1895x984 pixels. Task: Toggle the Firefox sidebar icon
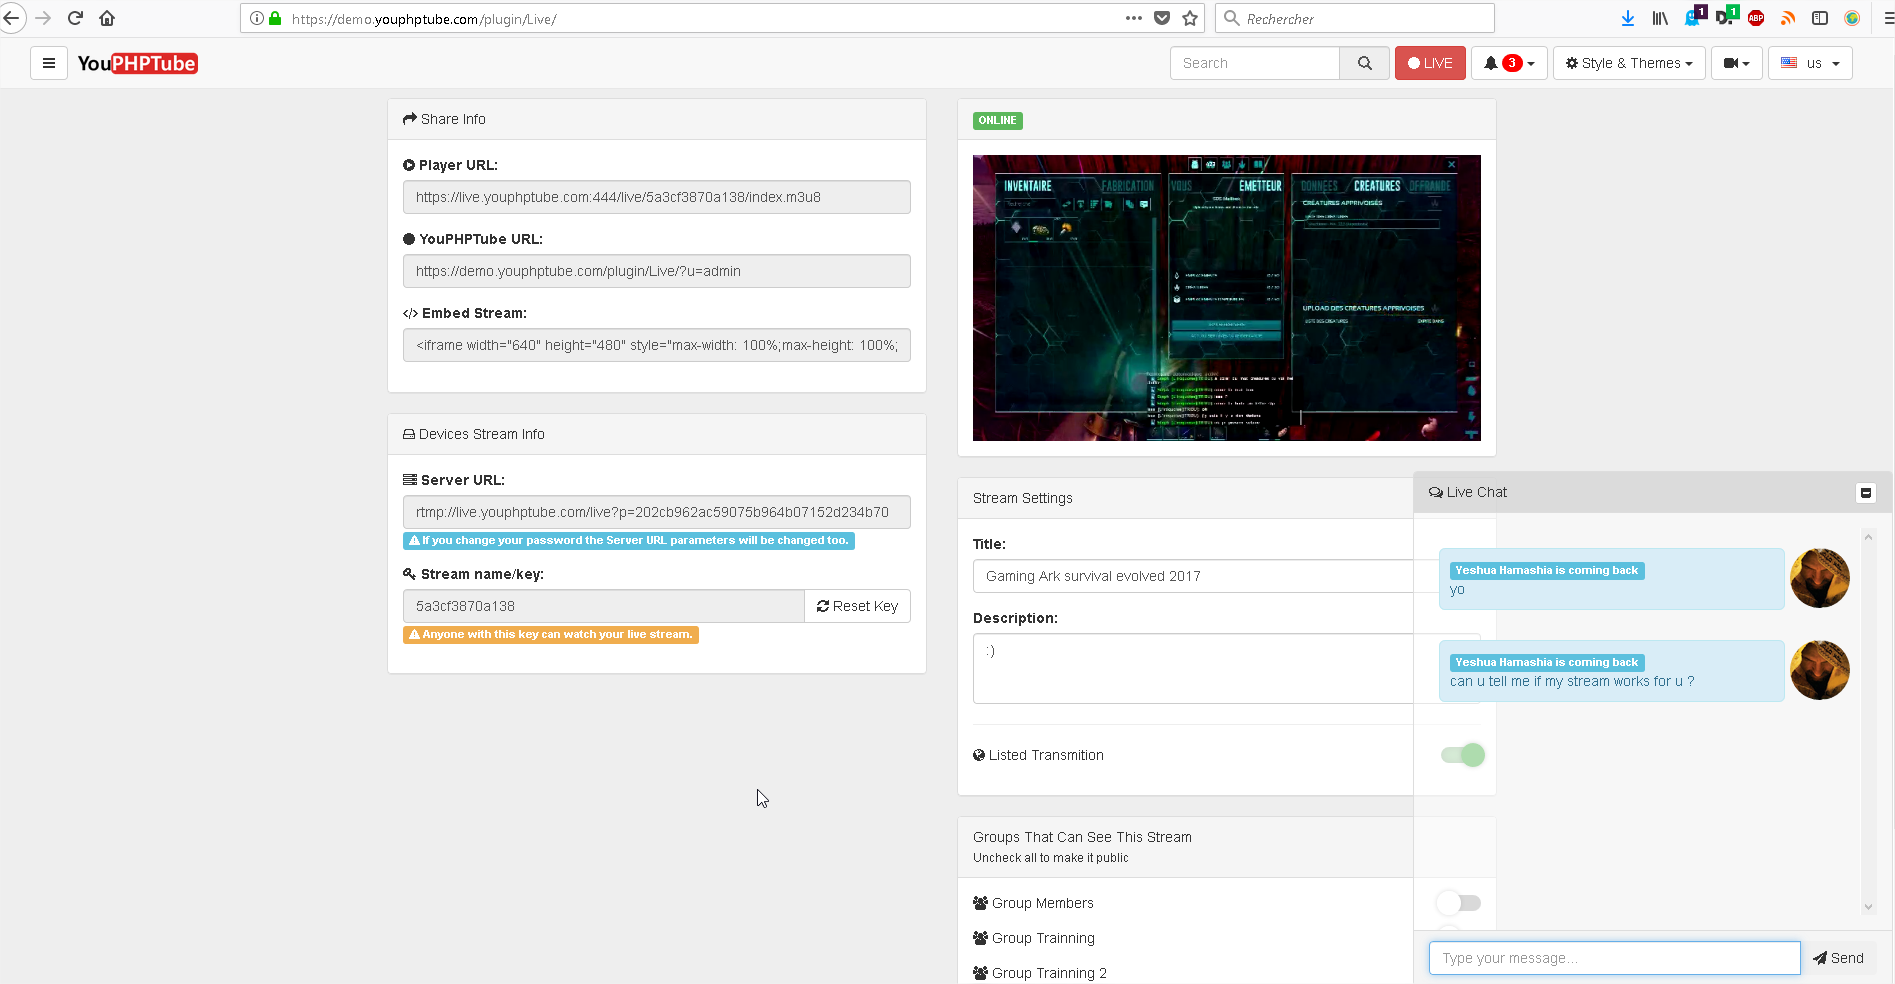coord(1820,18)
